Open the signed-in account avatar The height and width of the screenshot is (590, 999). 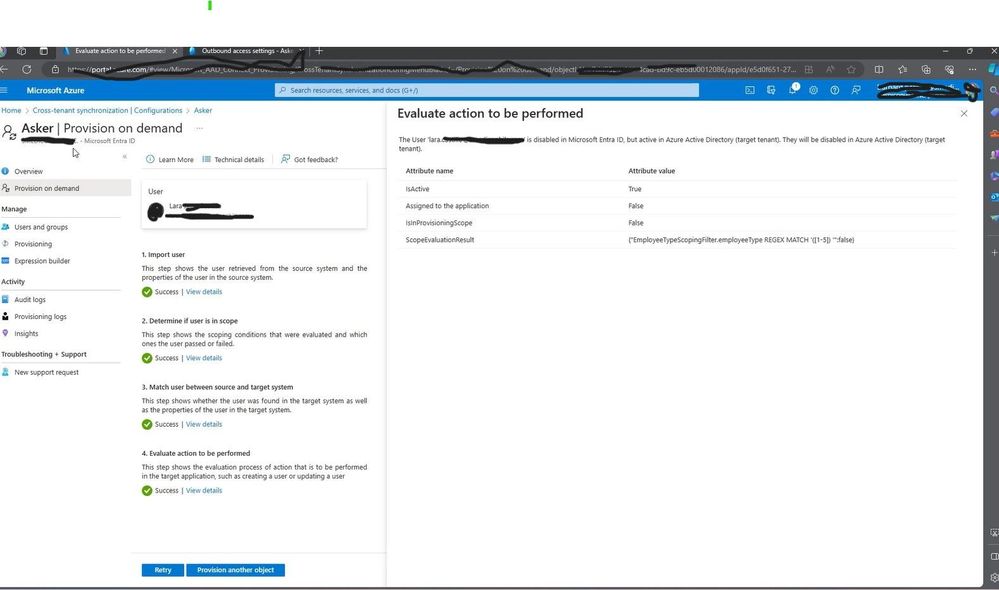point(972,91)
